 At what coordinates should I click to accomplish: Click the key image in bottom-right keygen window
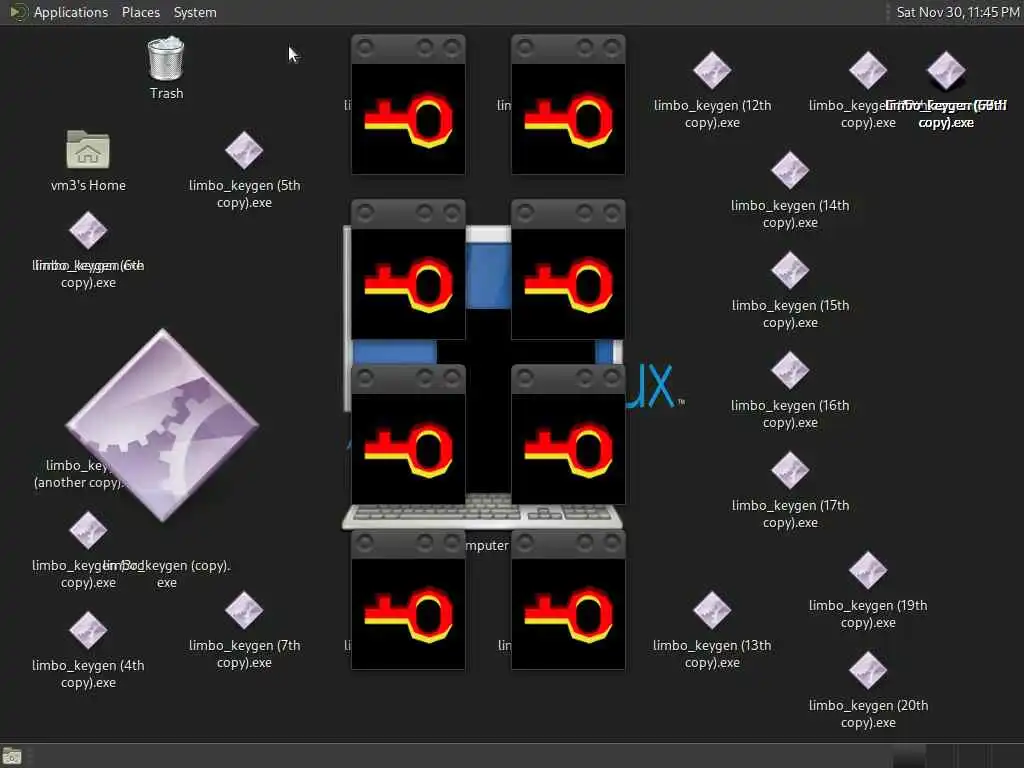568,615
